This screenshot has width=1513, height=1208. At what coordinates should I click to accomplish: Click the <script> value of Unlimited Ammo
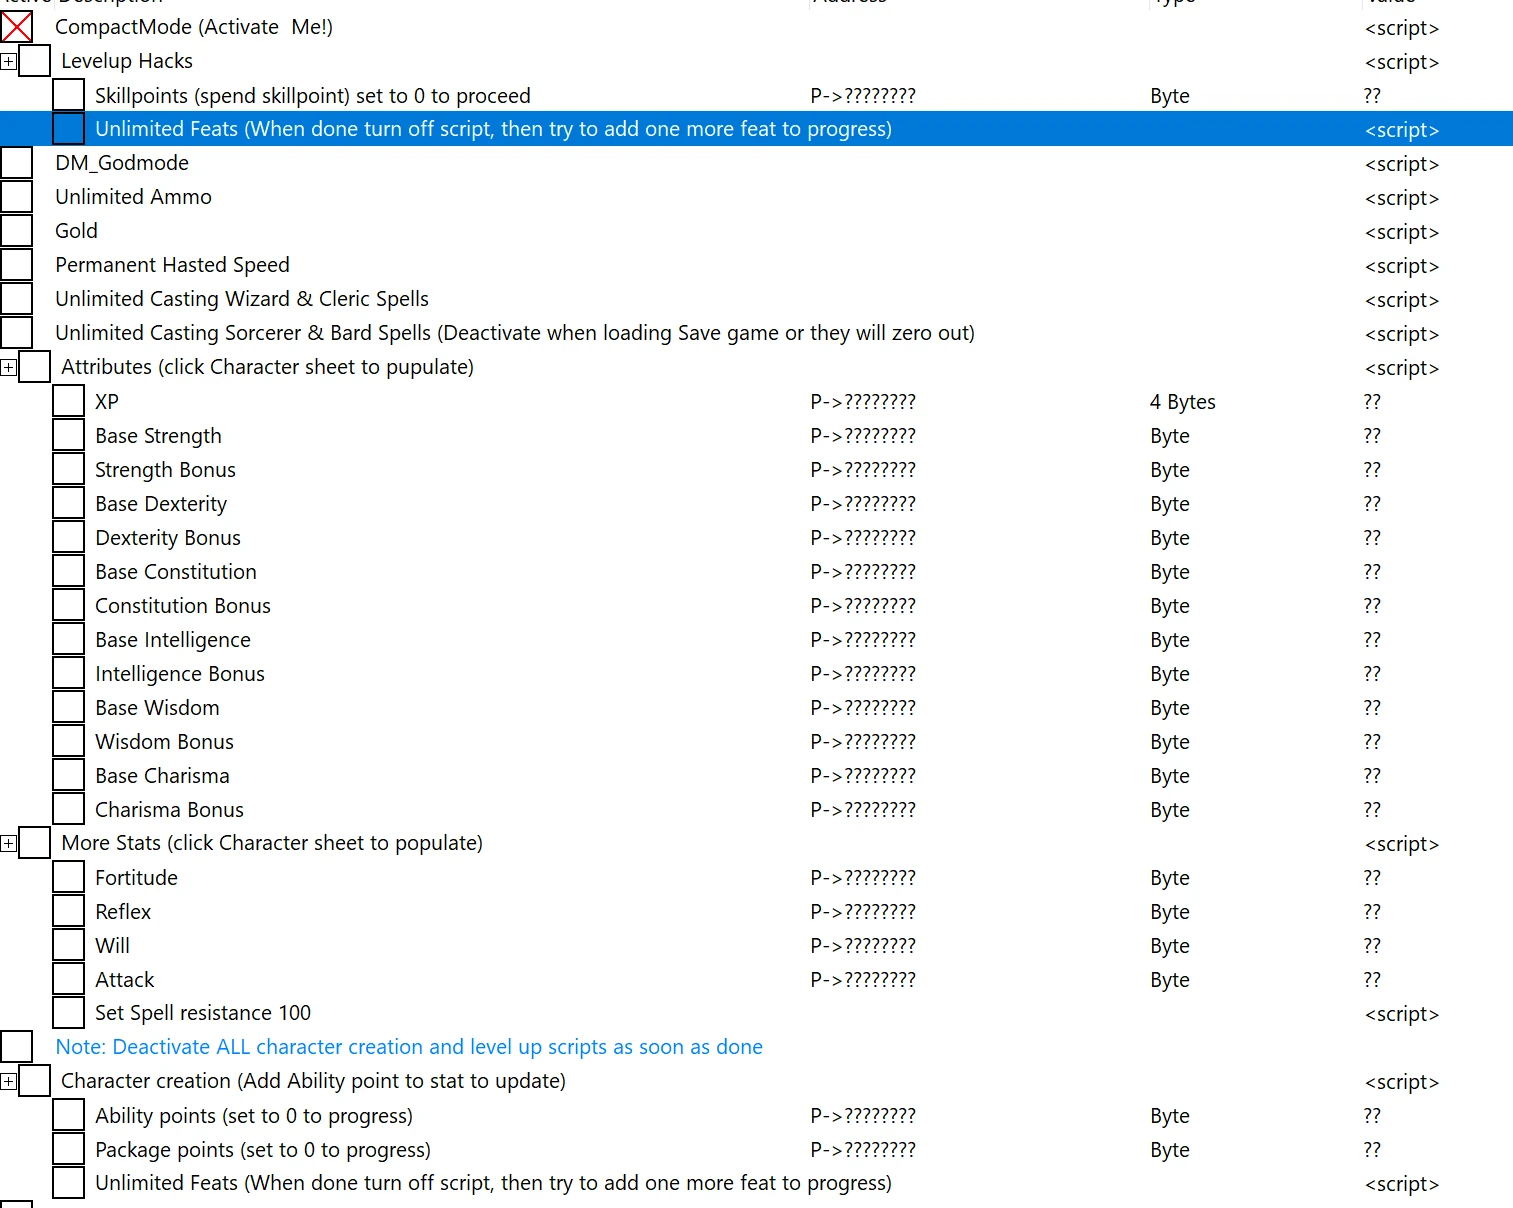coord(1402,198)
